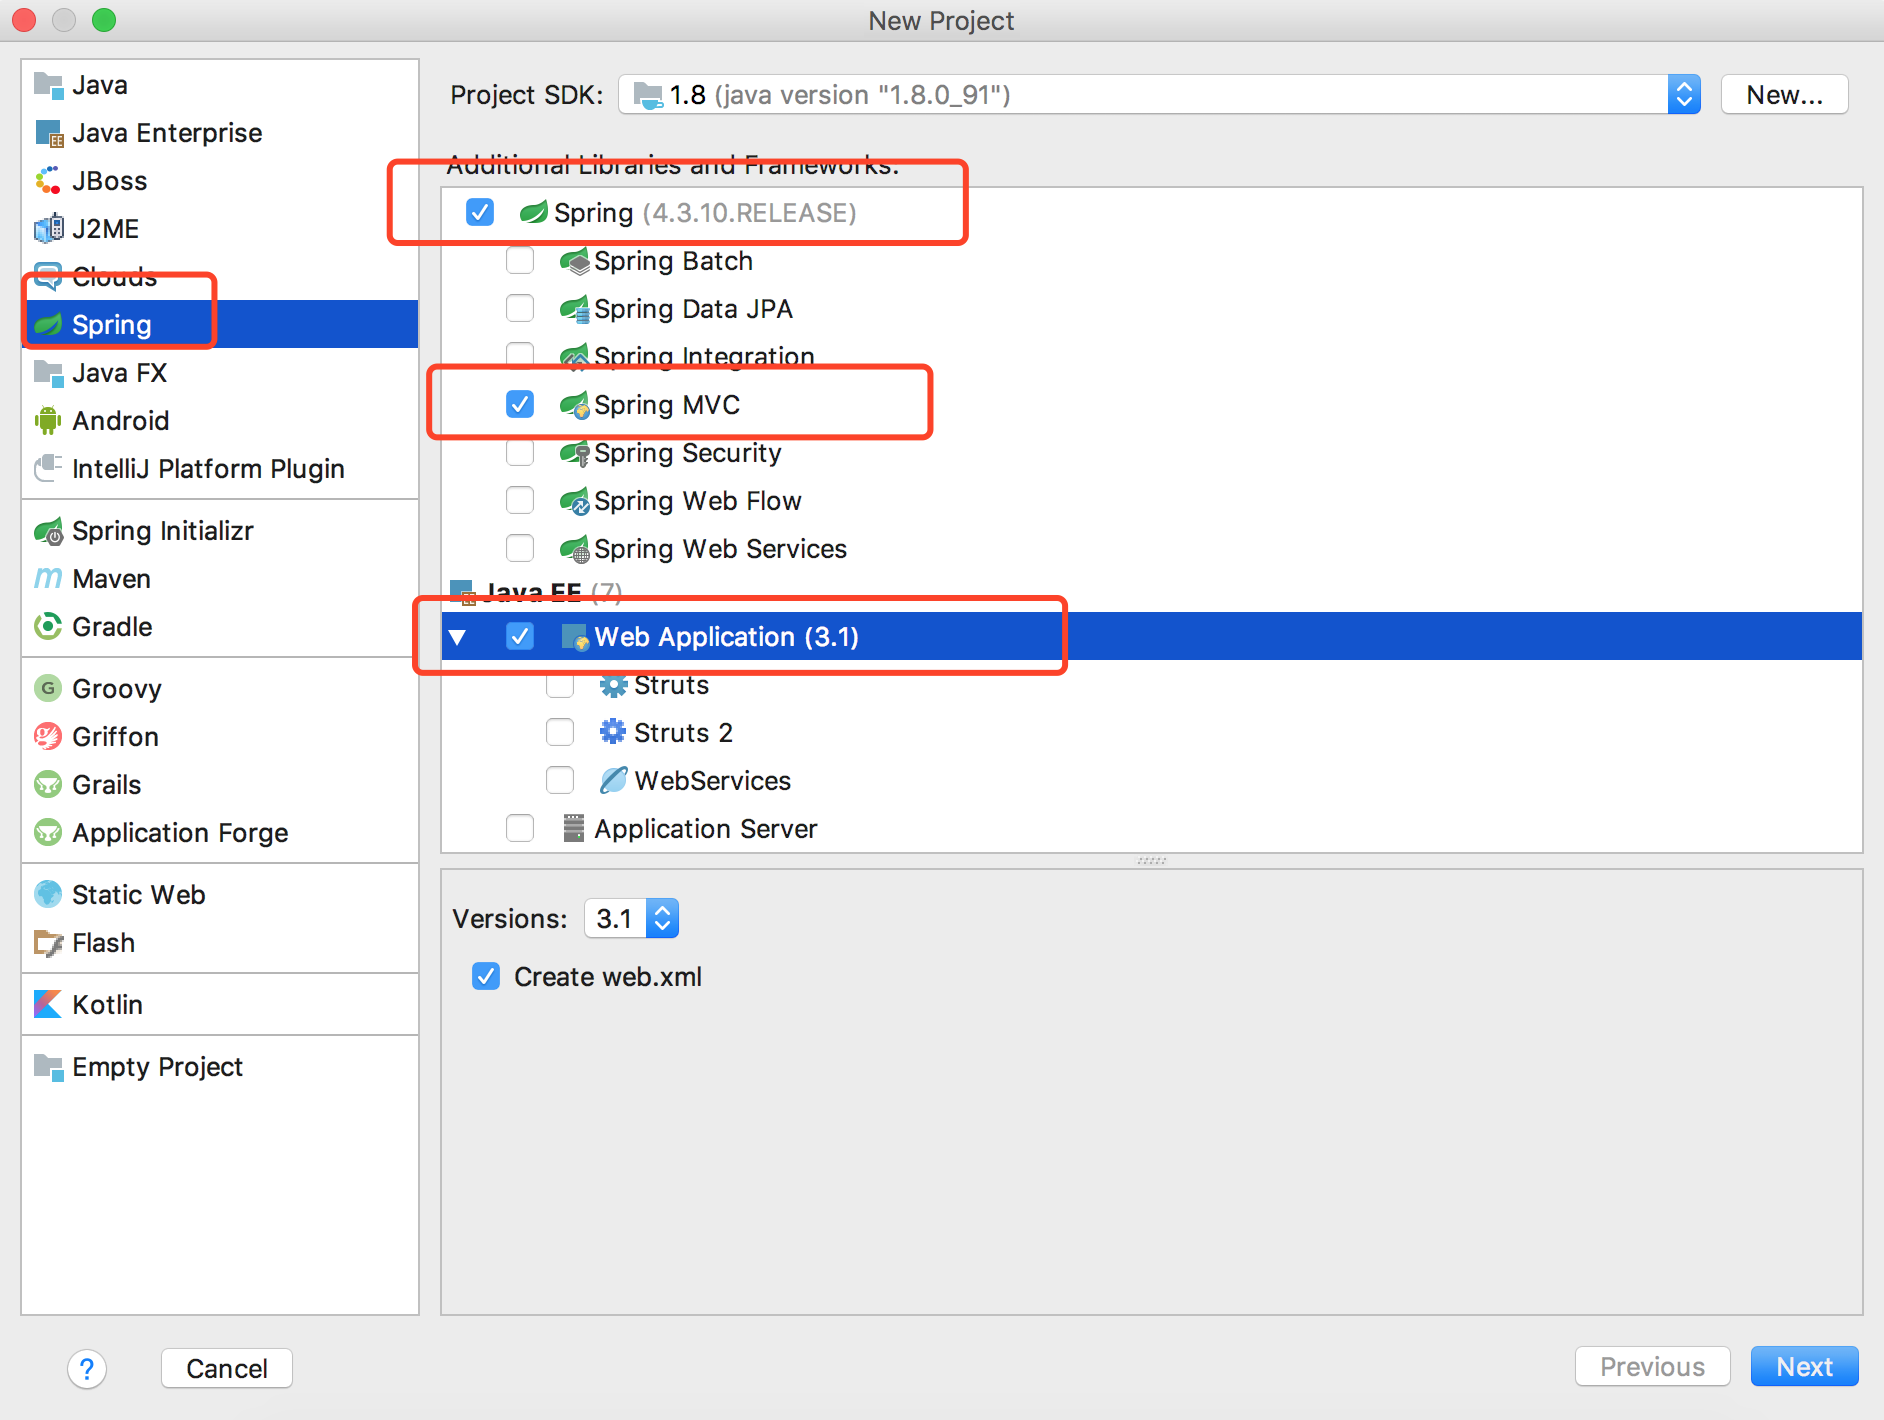
Task: Enable the Spring Batch checkbox
Action: pyautogui.click(x=520, y=261)
